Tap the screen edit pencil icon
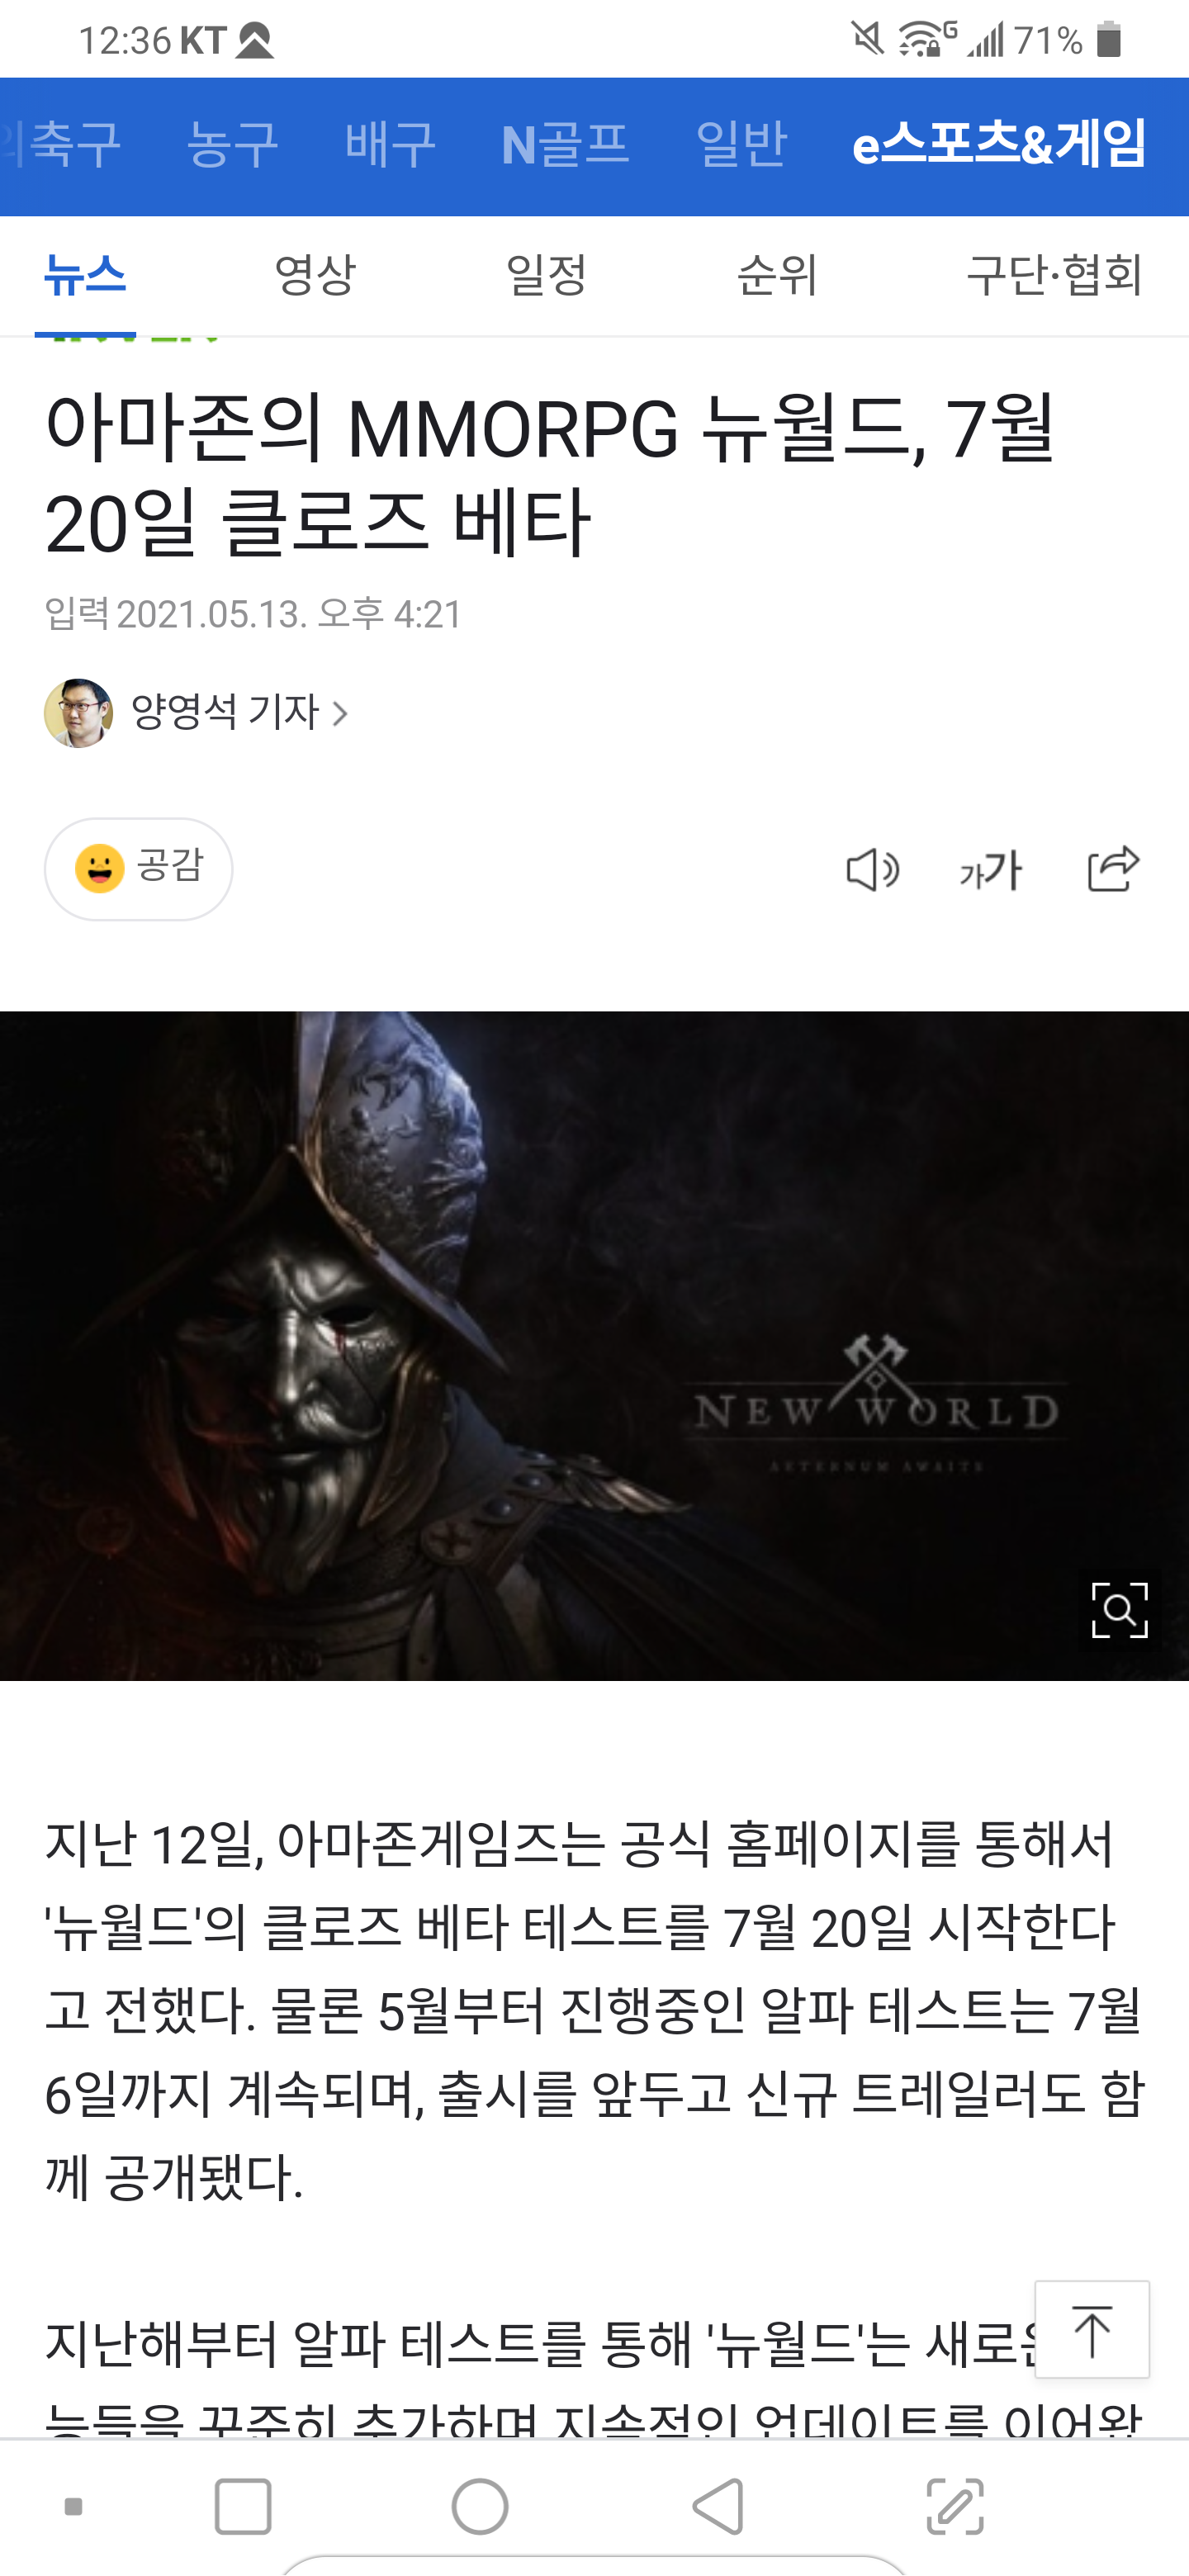 point(955,2506)
